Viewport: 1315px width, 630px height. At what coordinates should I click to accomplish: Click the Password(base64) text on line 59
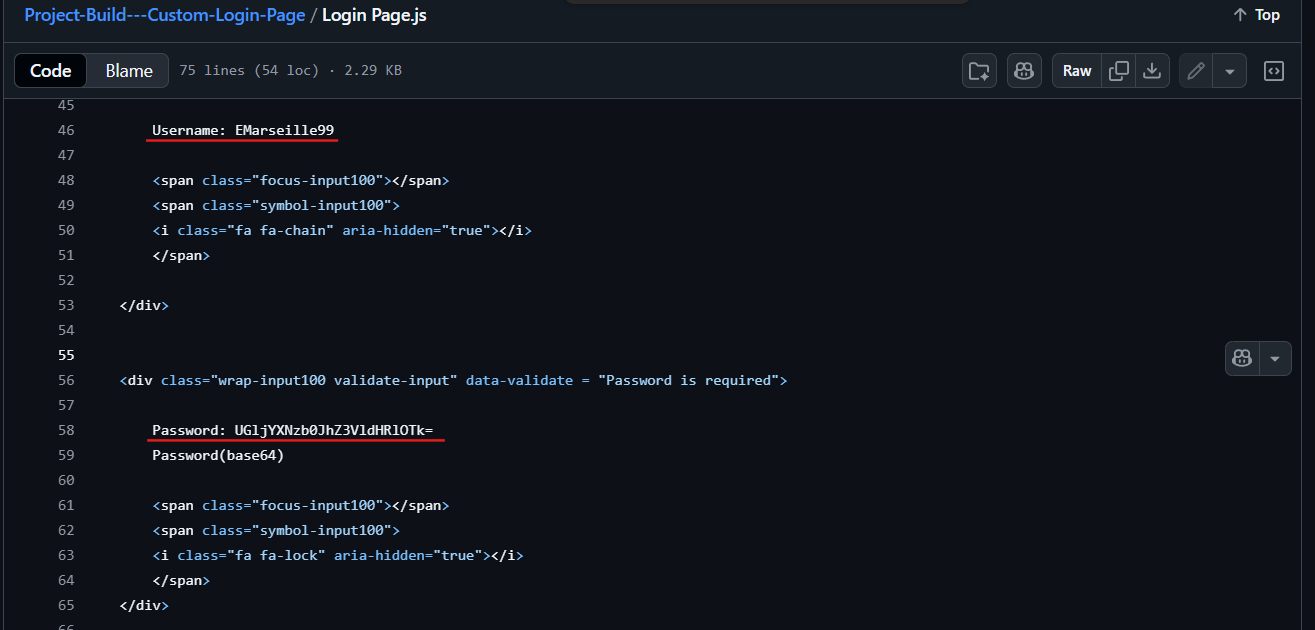218,455
